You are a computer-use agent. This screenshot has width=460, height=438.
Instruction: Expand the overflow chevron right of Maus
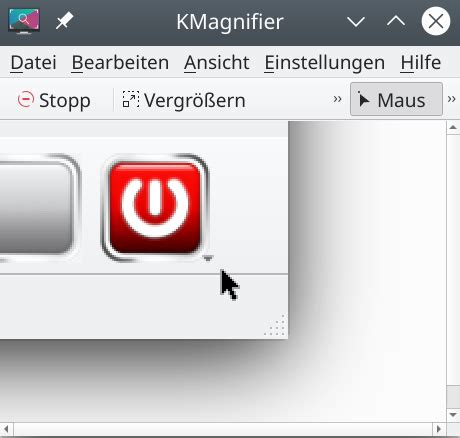(x=452, y=99)
